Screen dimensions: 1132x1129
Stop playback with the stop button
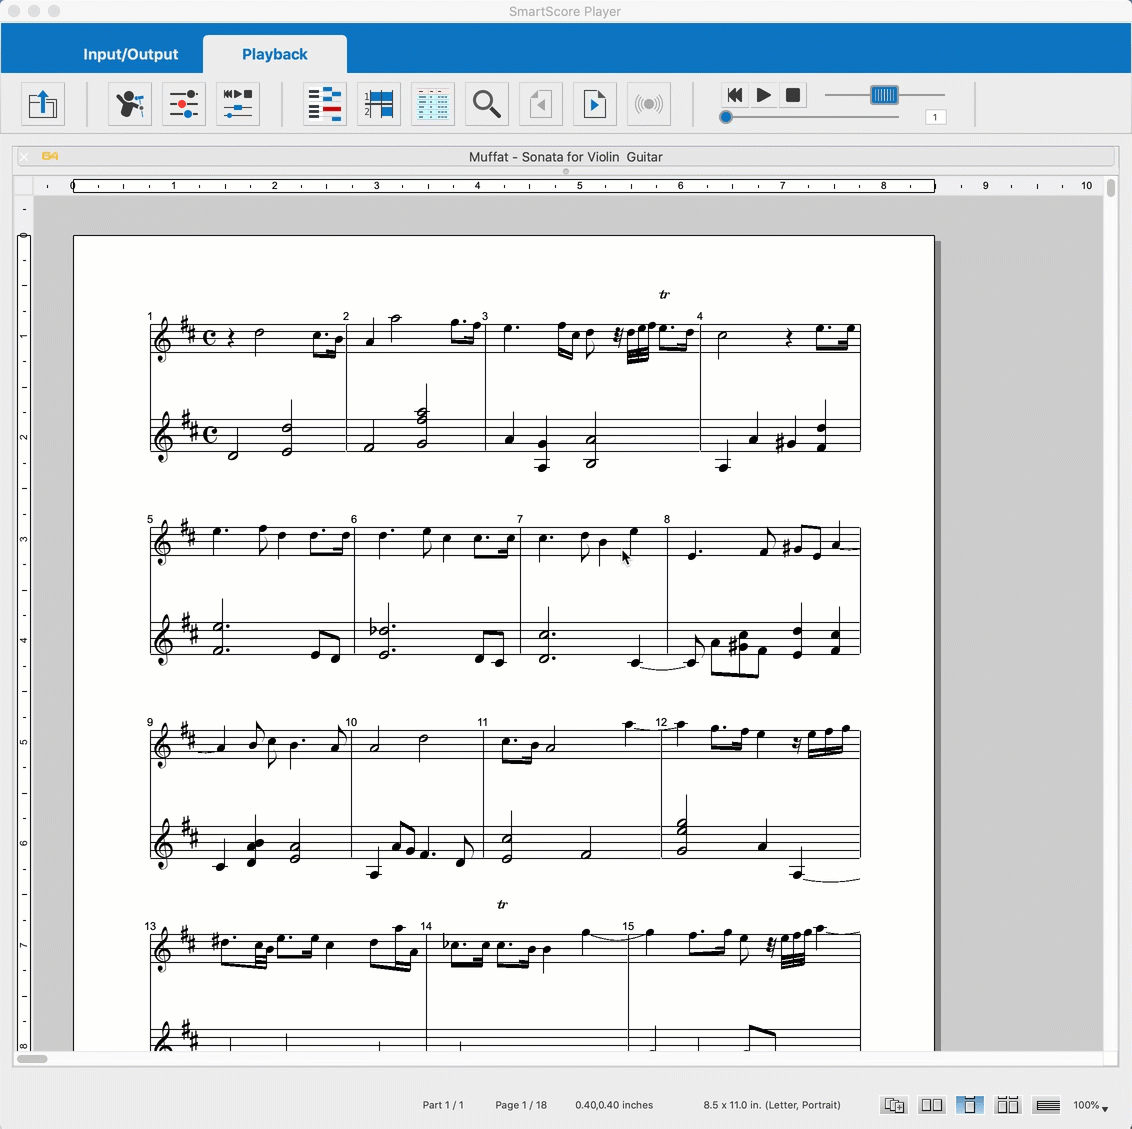[793, 95]
